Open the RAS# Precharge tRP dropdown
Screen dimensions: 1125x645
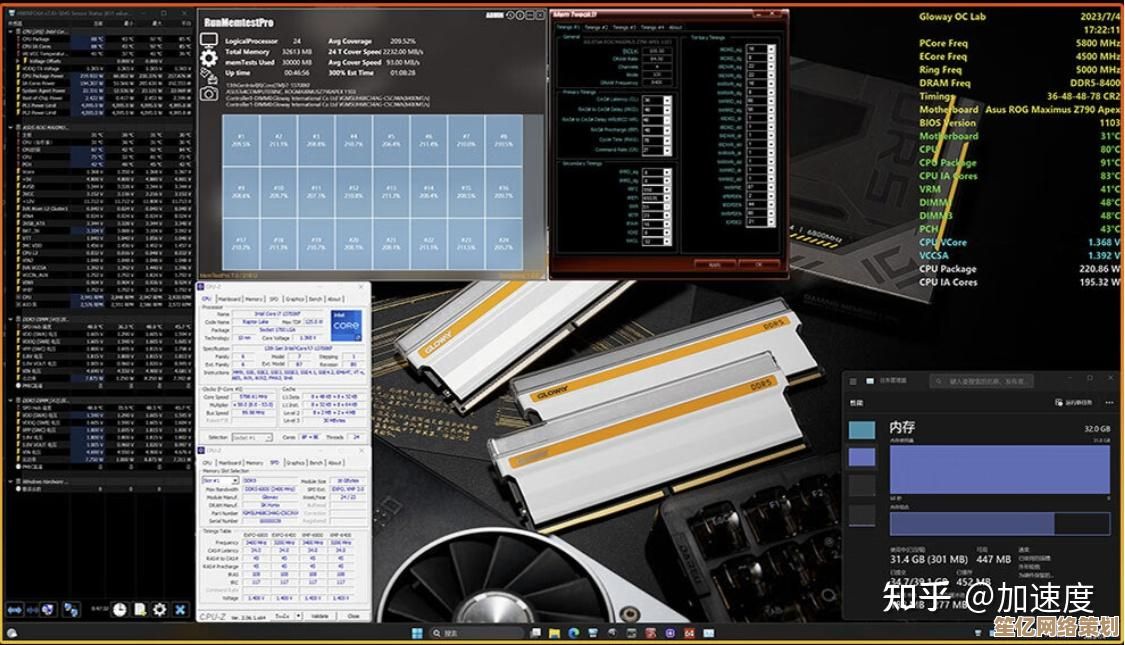pyautogui.click(x=667, y=130)
